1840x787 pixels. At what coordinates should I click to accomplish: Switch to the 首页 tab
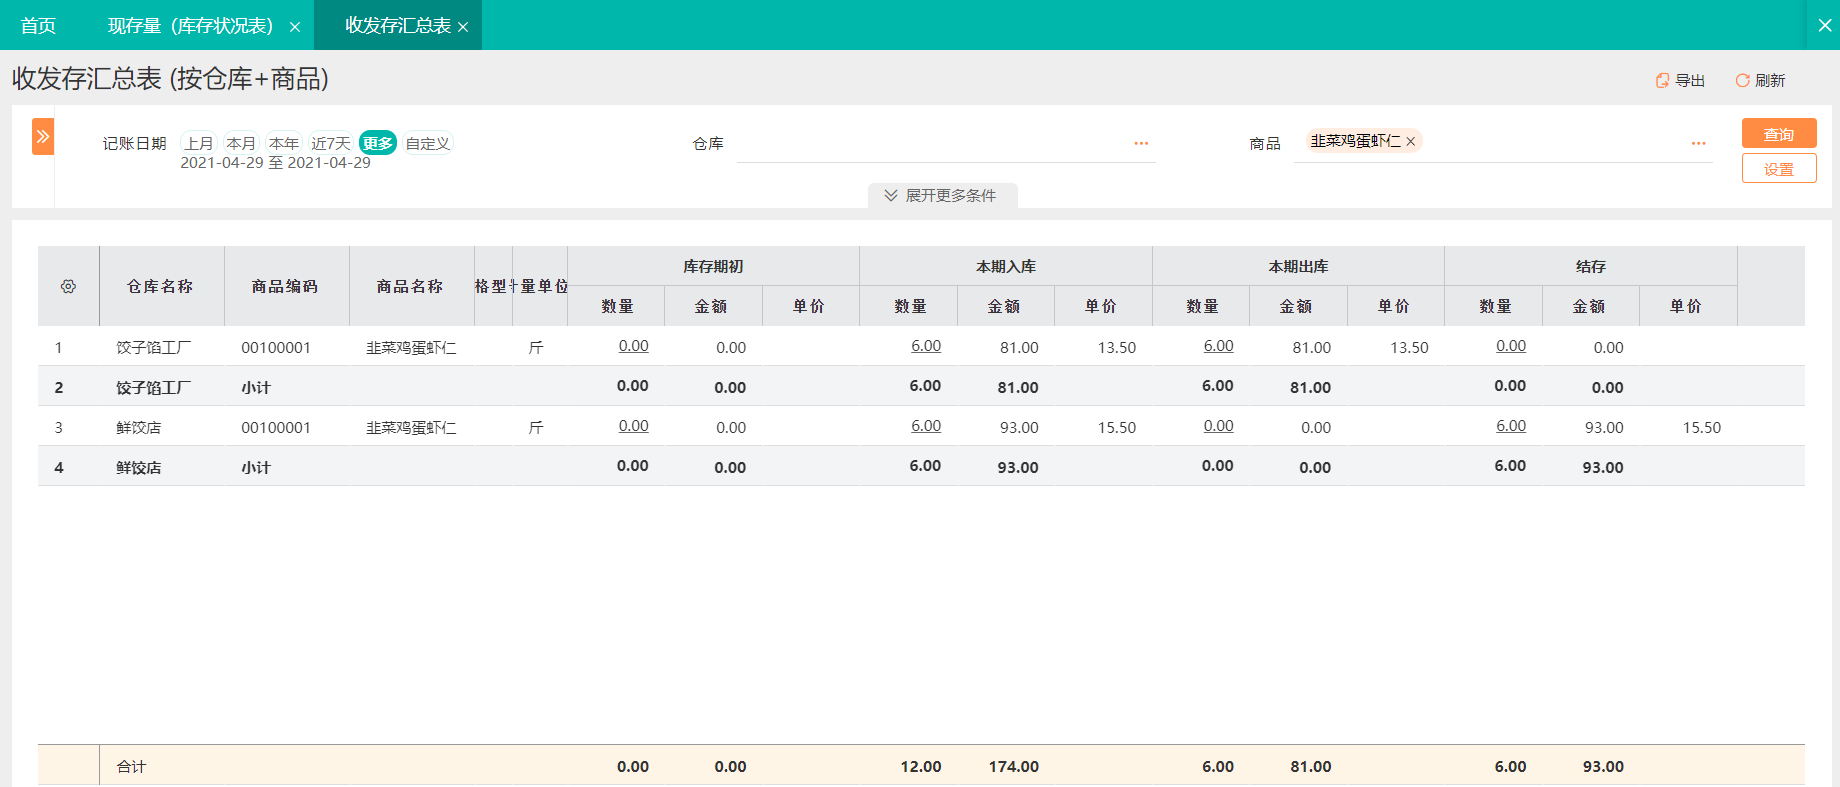(38, 25)
